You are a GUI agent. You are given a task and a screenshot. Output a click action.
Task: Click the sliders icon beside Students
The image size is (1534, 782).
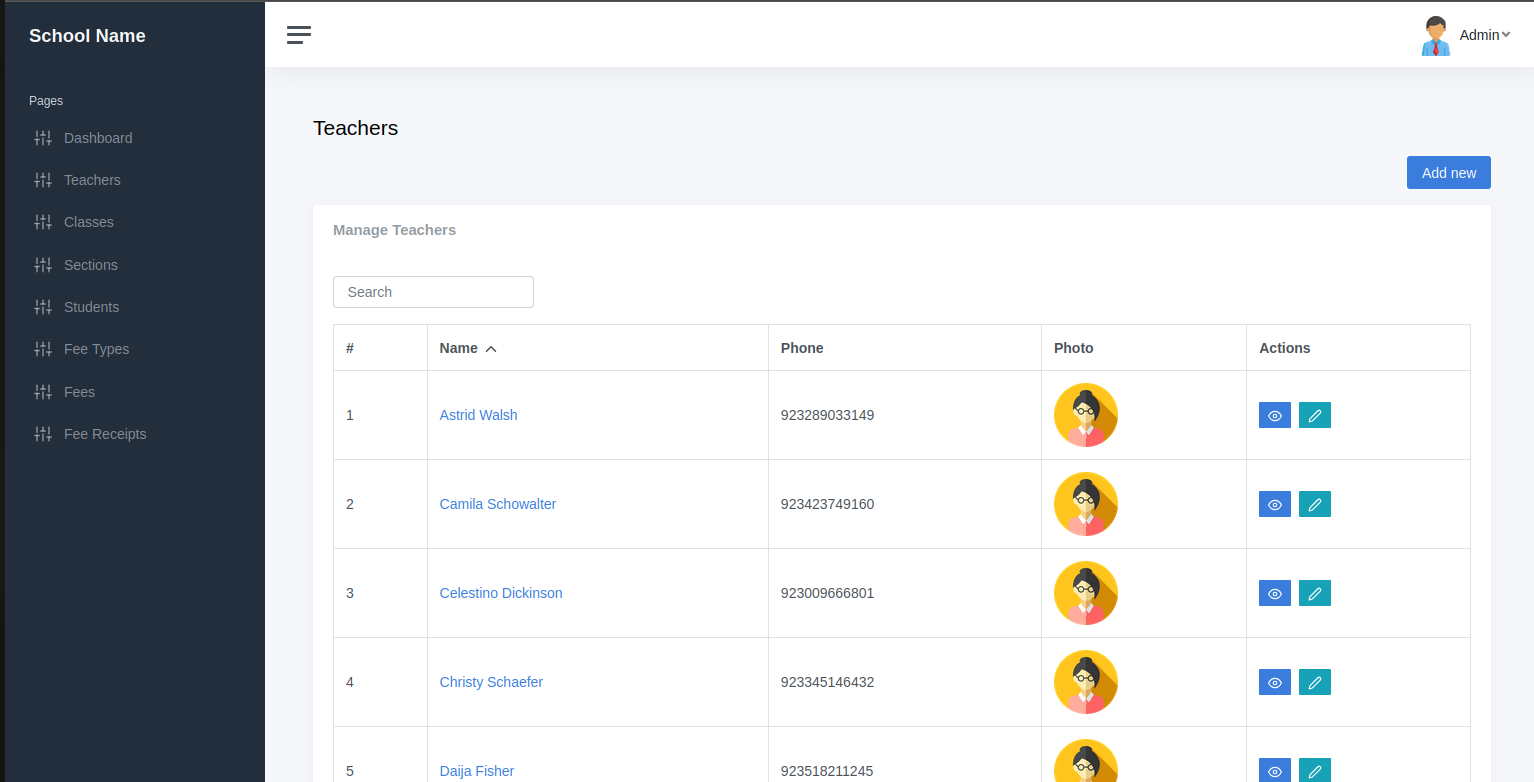(42, 307)
